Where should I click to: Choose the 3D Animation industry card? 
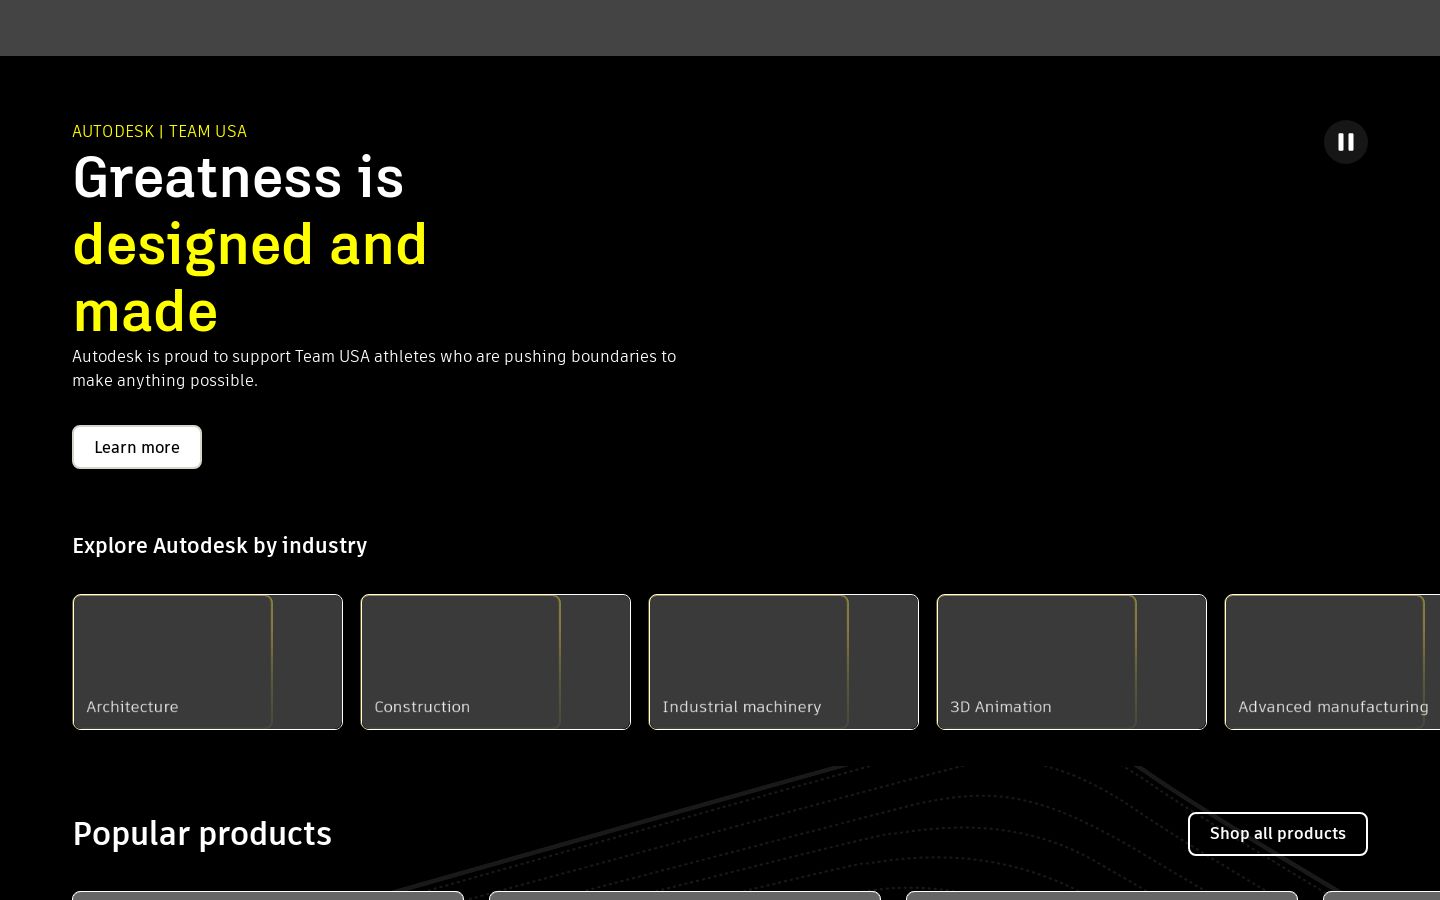[x=1072, y=662]
